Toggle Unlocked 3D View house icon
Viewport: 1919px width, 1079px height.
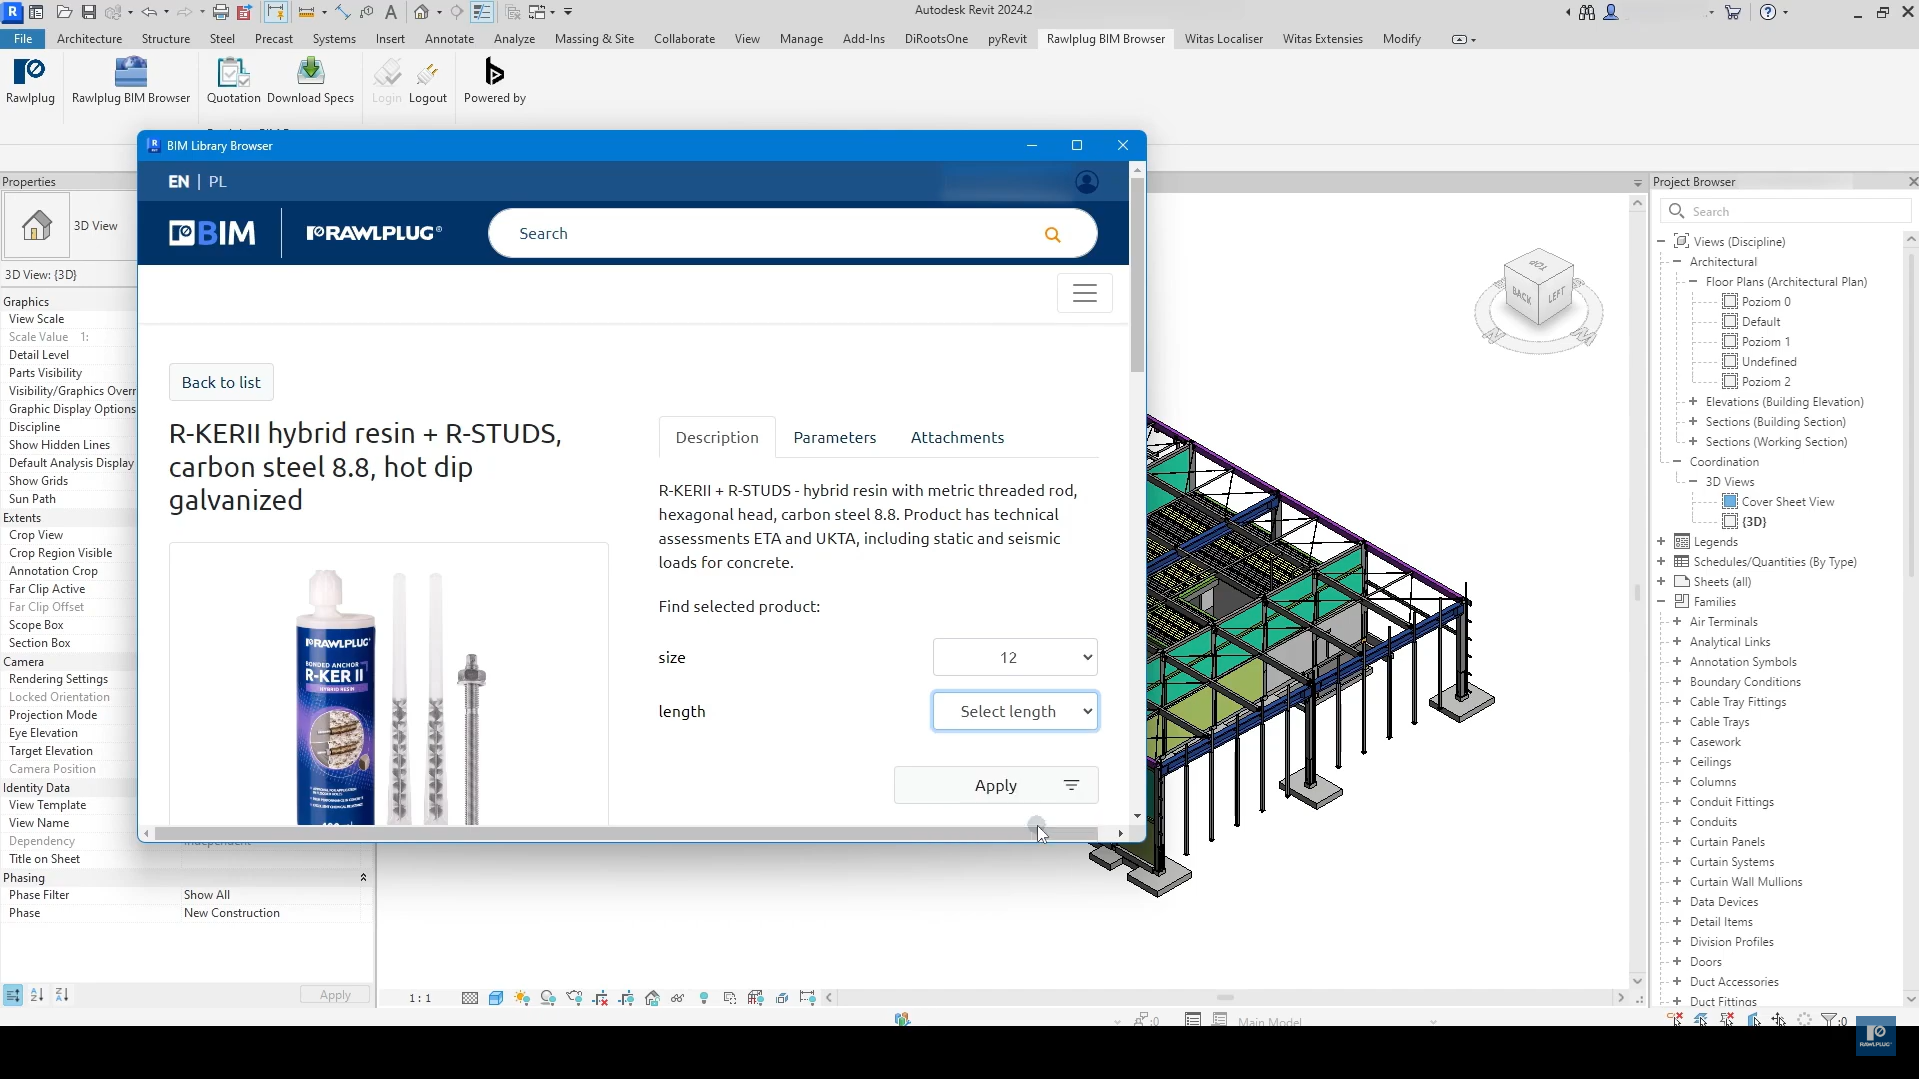point(652,998)
